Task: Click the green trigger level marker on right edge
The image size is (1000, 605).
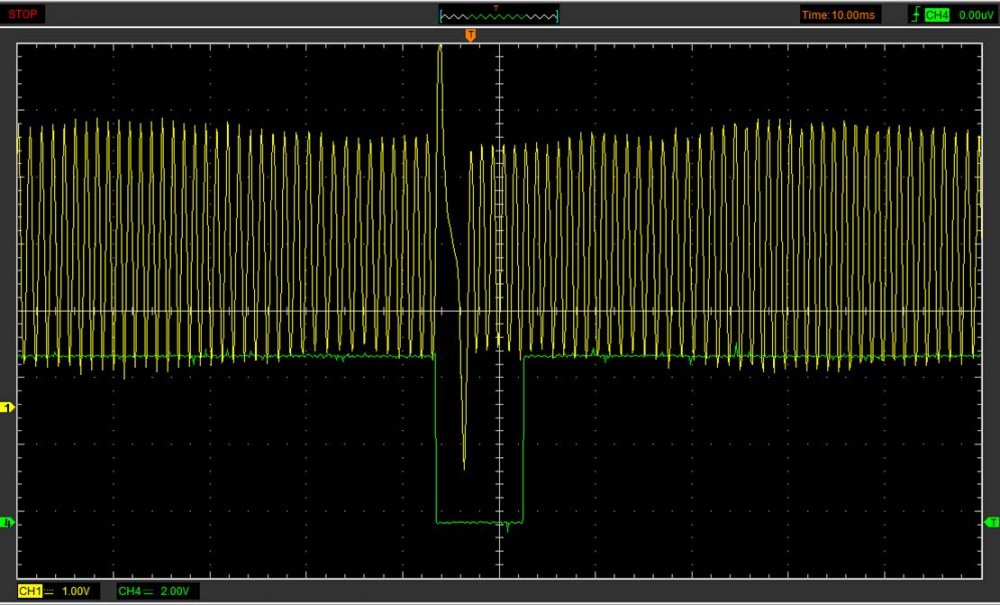Action: 992,522
